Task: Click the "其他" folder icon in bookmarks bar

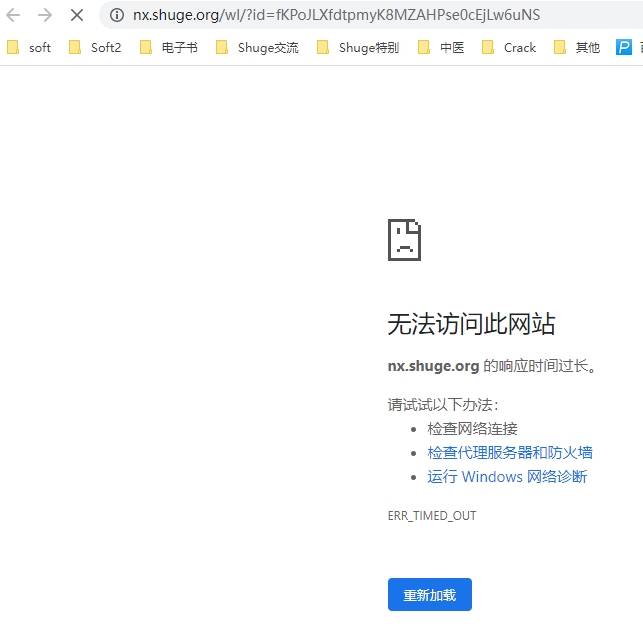Action: [x=560, y=47]
